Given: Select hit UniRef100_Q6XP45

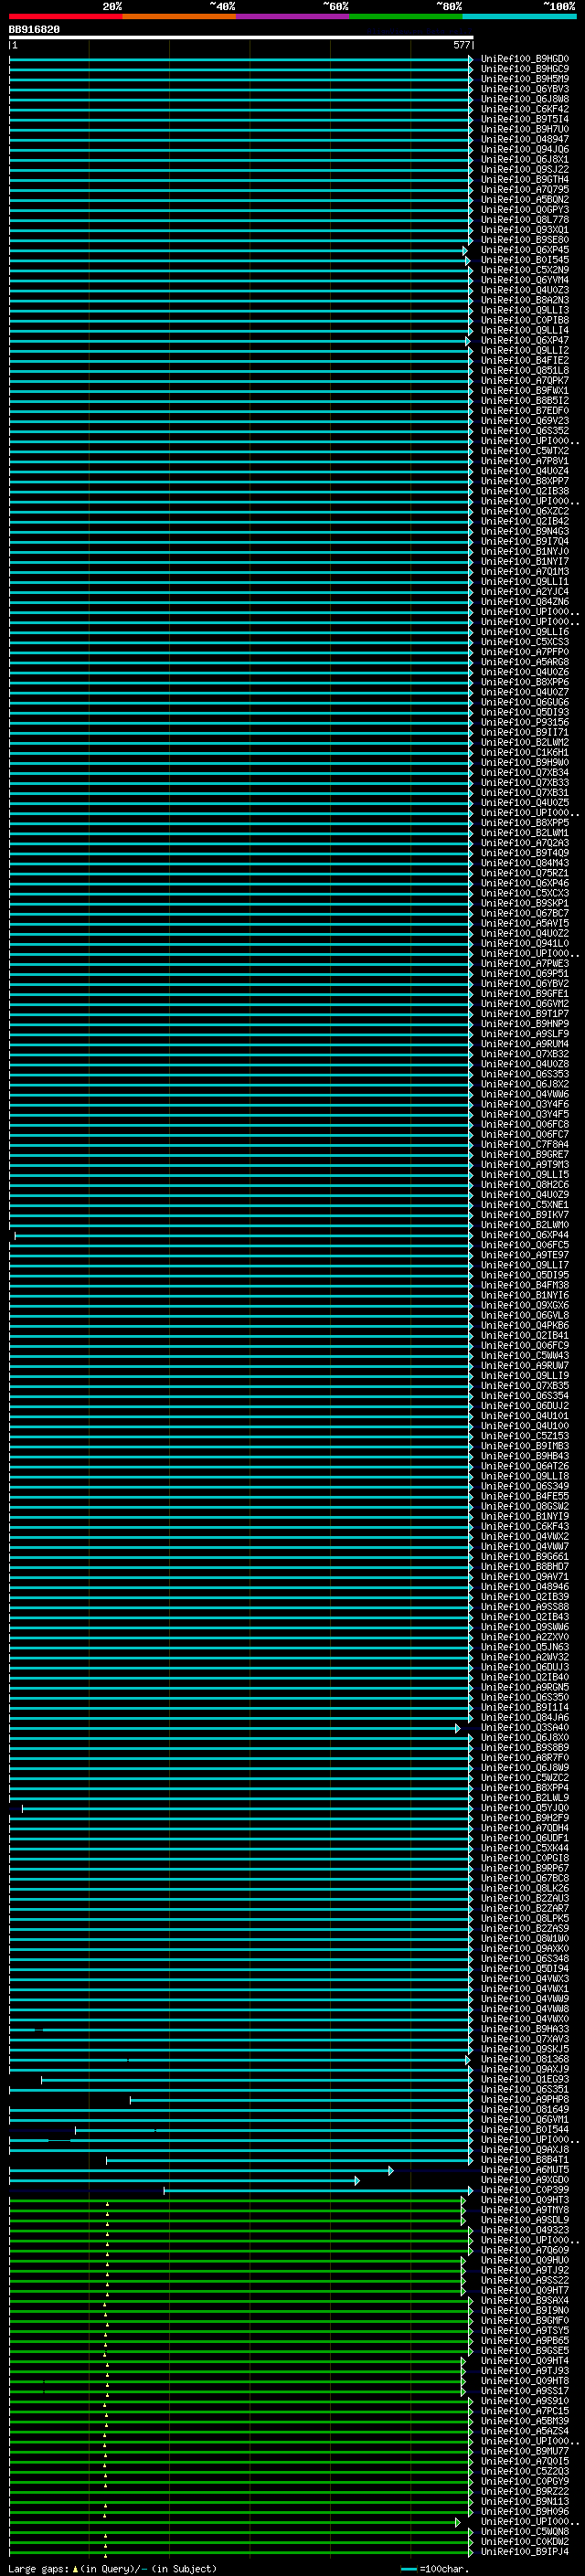Looking at the screenshot, I should [x=525, y=250].
